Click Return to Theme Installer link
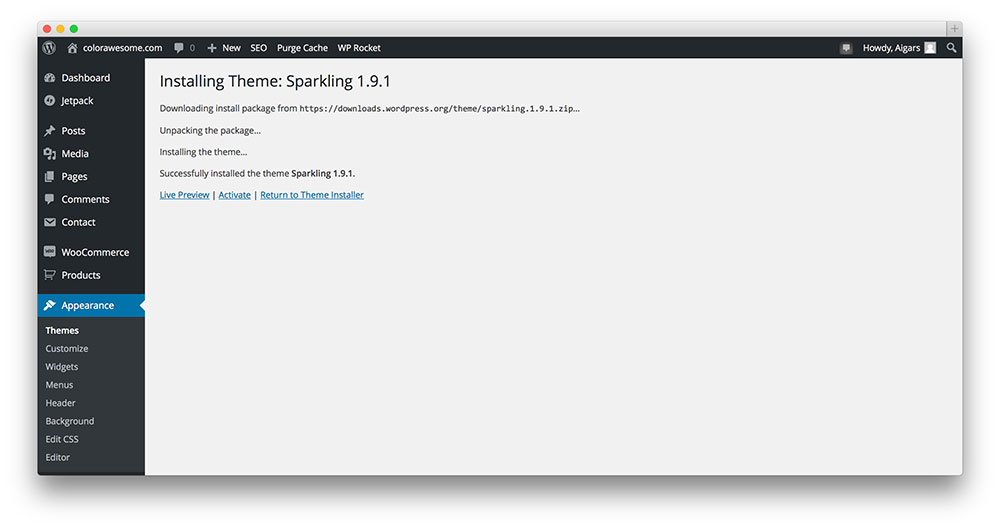 click(x=312, y=195)
